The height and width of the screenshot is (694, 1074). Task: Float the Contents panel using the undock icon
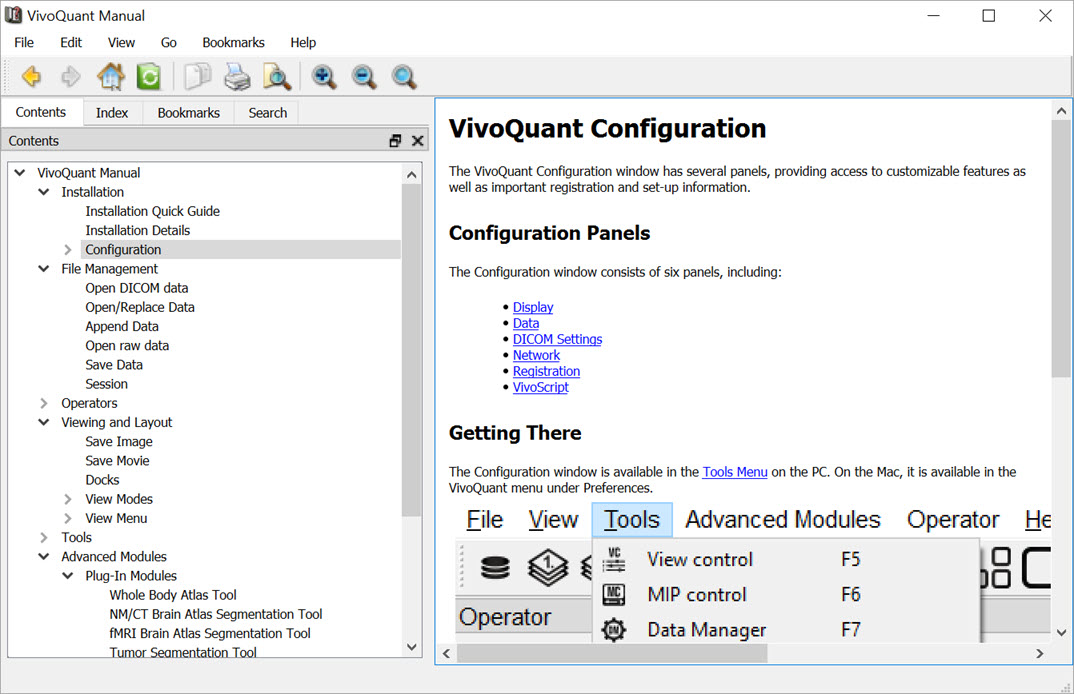tap(395, 141)
